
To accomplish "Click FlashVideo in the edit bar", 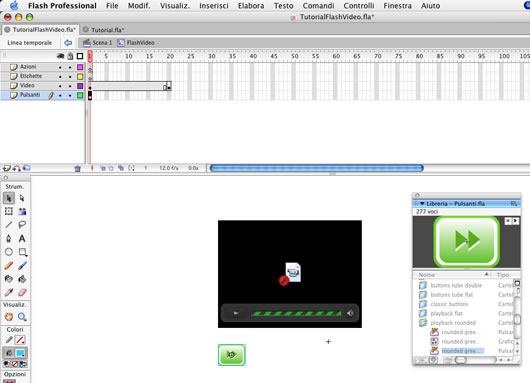I will click(x=136, y=43).
